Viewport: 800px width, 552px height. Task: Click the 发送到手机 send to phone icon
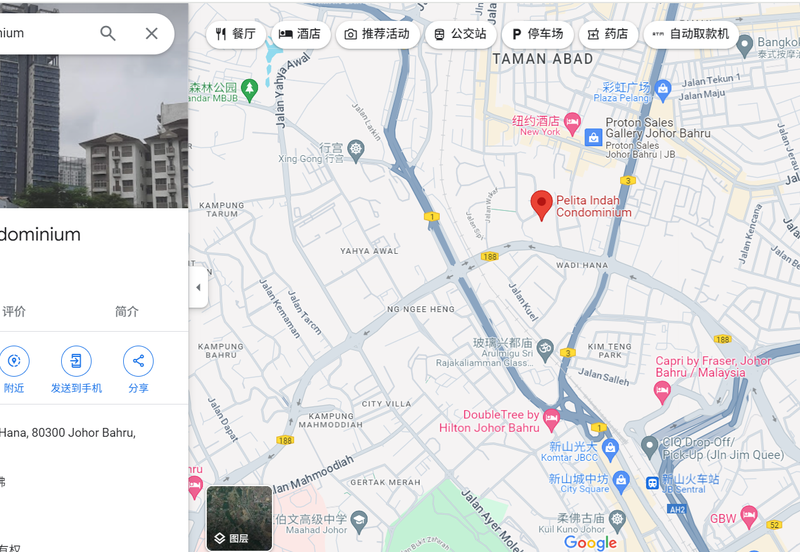coord(76,361)
